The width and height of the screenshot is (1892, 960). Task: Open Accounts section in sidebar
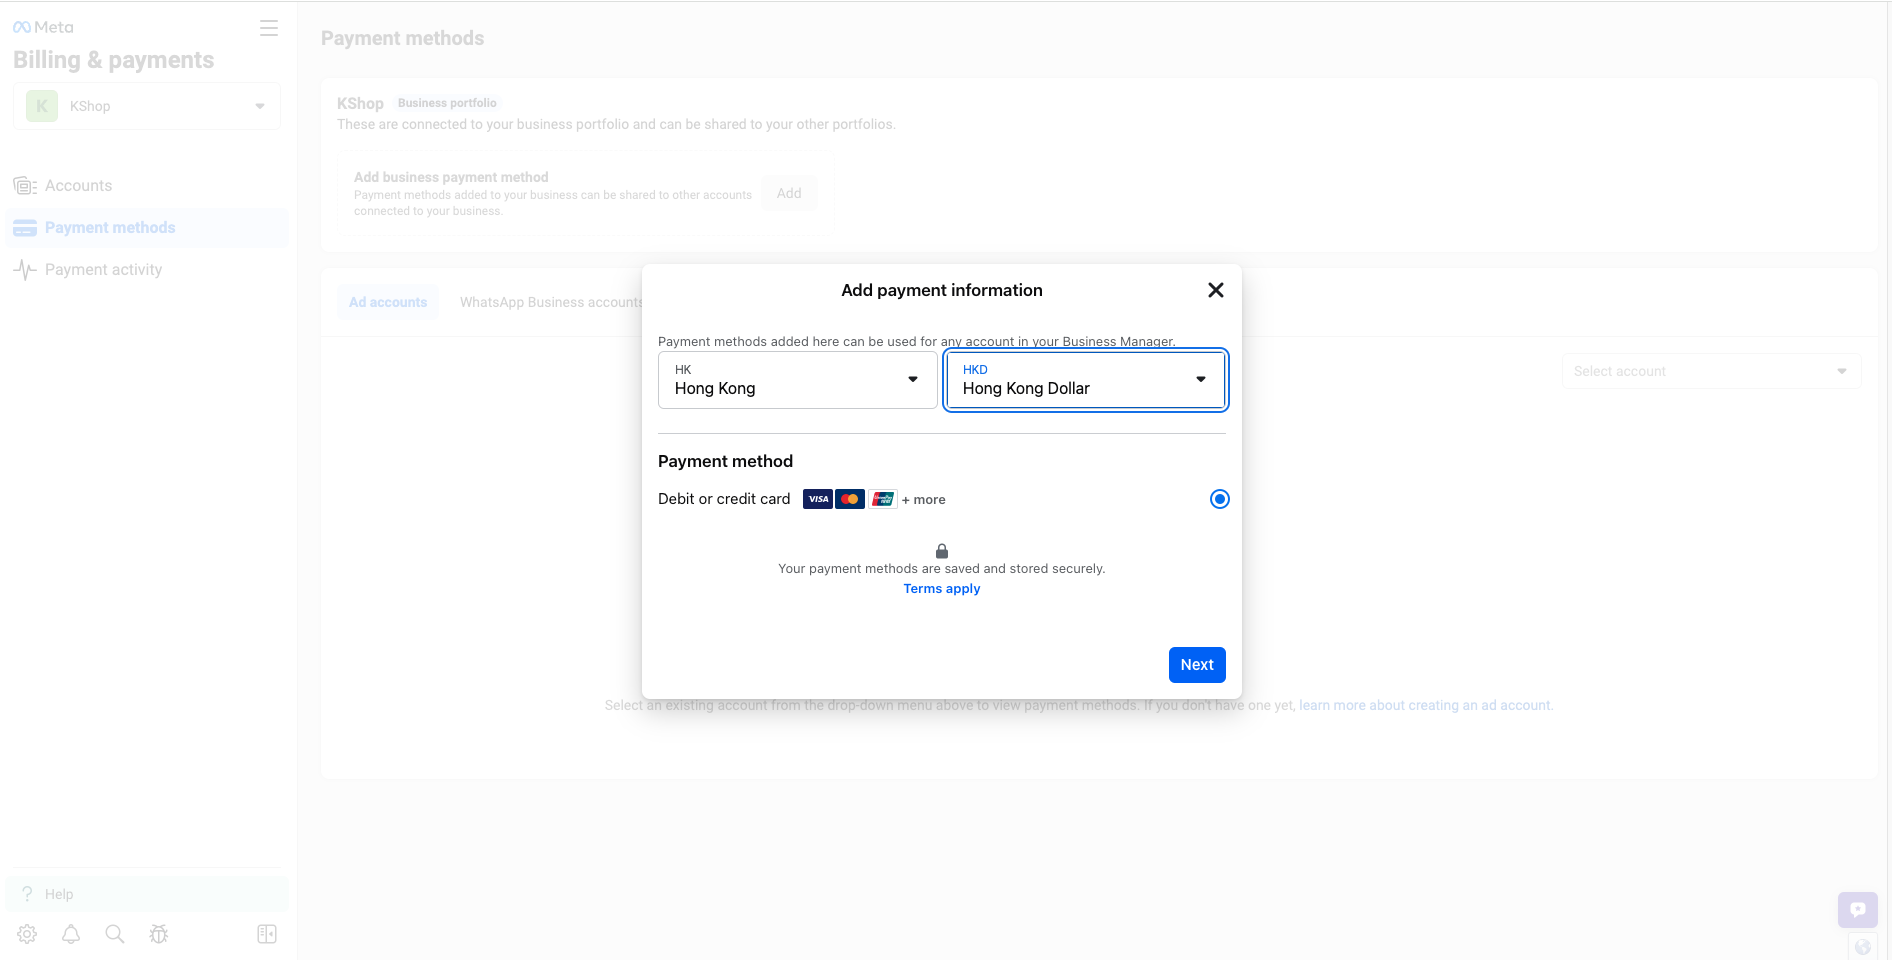[147, 186]
